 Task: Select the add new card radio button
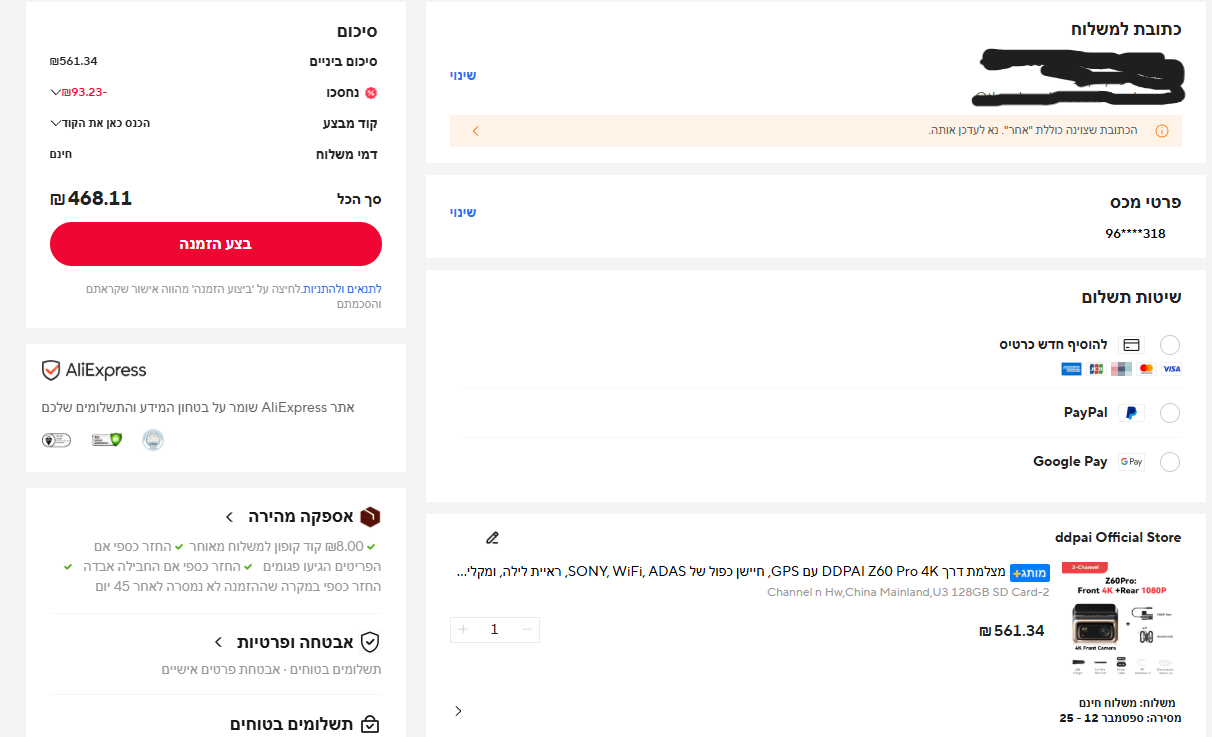1170,345
